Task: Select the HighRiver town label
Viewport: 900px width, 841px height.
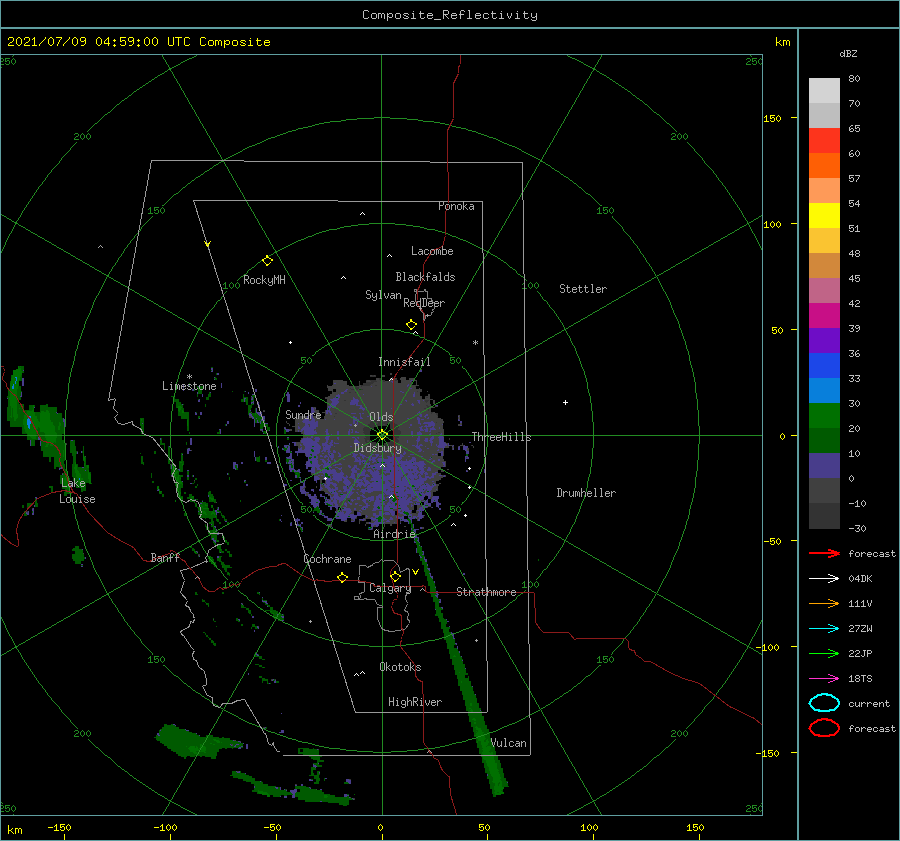Action: (x=415, y=702)
